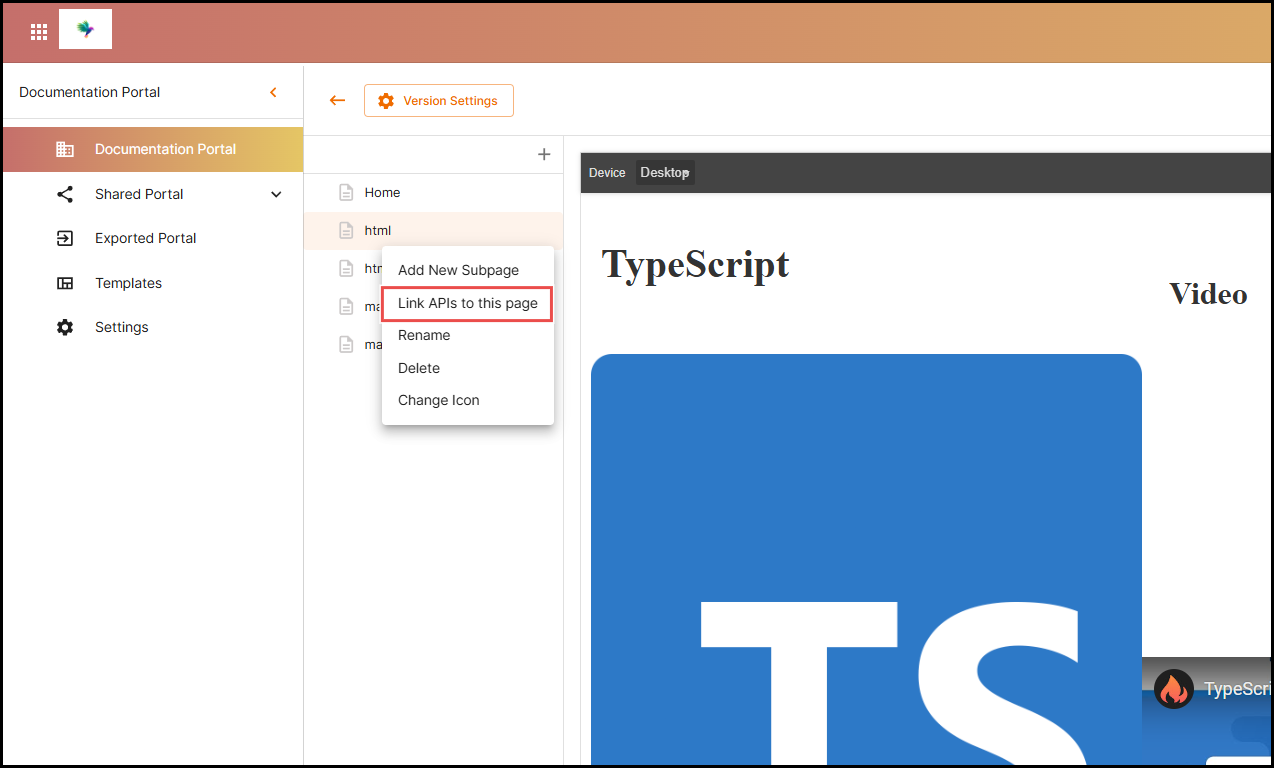Click the TypeScript logo image
The height and width of the screenshot is (768, 1274).
pos(866,560)
